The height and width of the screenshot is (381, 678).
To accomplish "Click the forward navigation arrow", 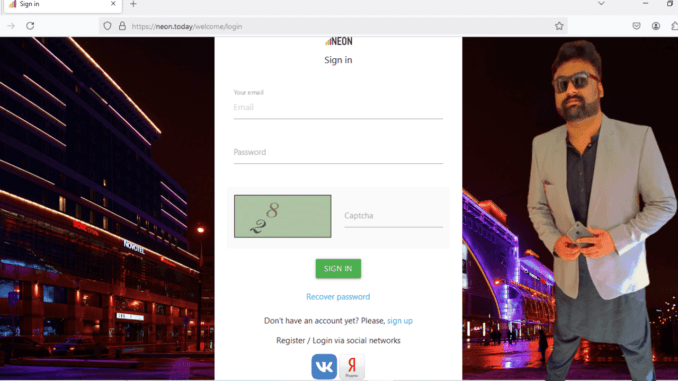I will (11, 26).
